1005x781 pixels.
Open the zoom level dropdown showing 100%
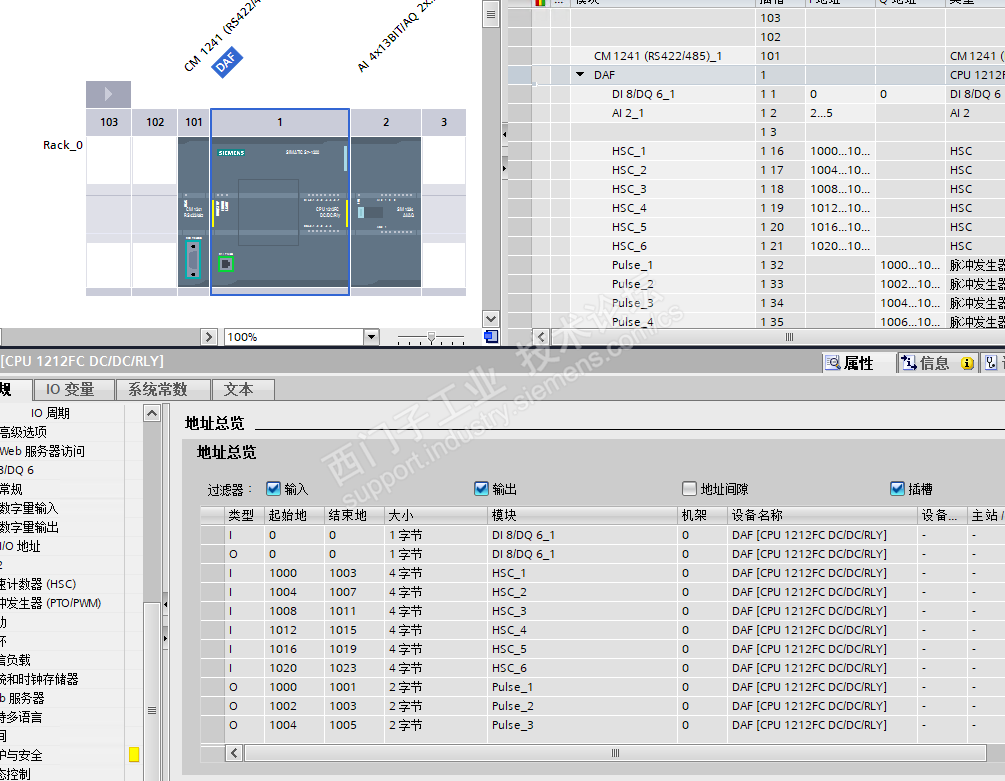tap(371, 337)
